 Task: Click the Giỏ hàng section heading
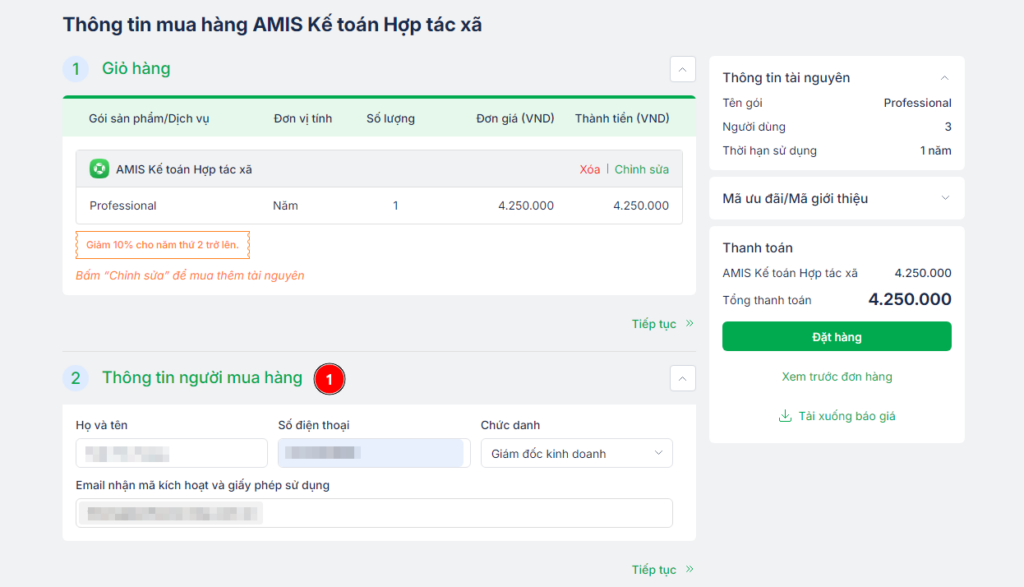(x=136, y=69)
